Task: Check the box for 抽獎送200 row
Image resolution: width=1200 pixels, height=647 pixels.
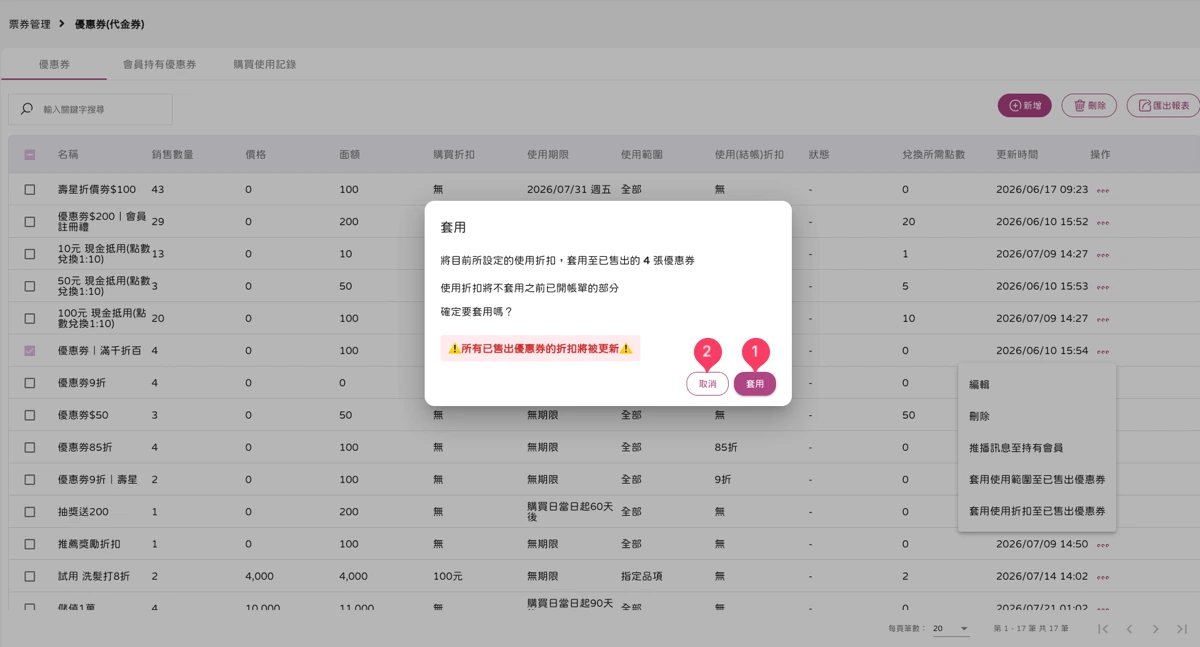Action: click(x=29, y=512)
